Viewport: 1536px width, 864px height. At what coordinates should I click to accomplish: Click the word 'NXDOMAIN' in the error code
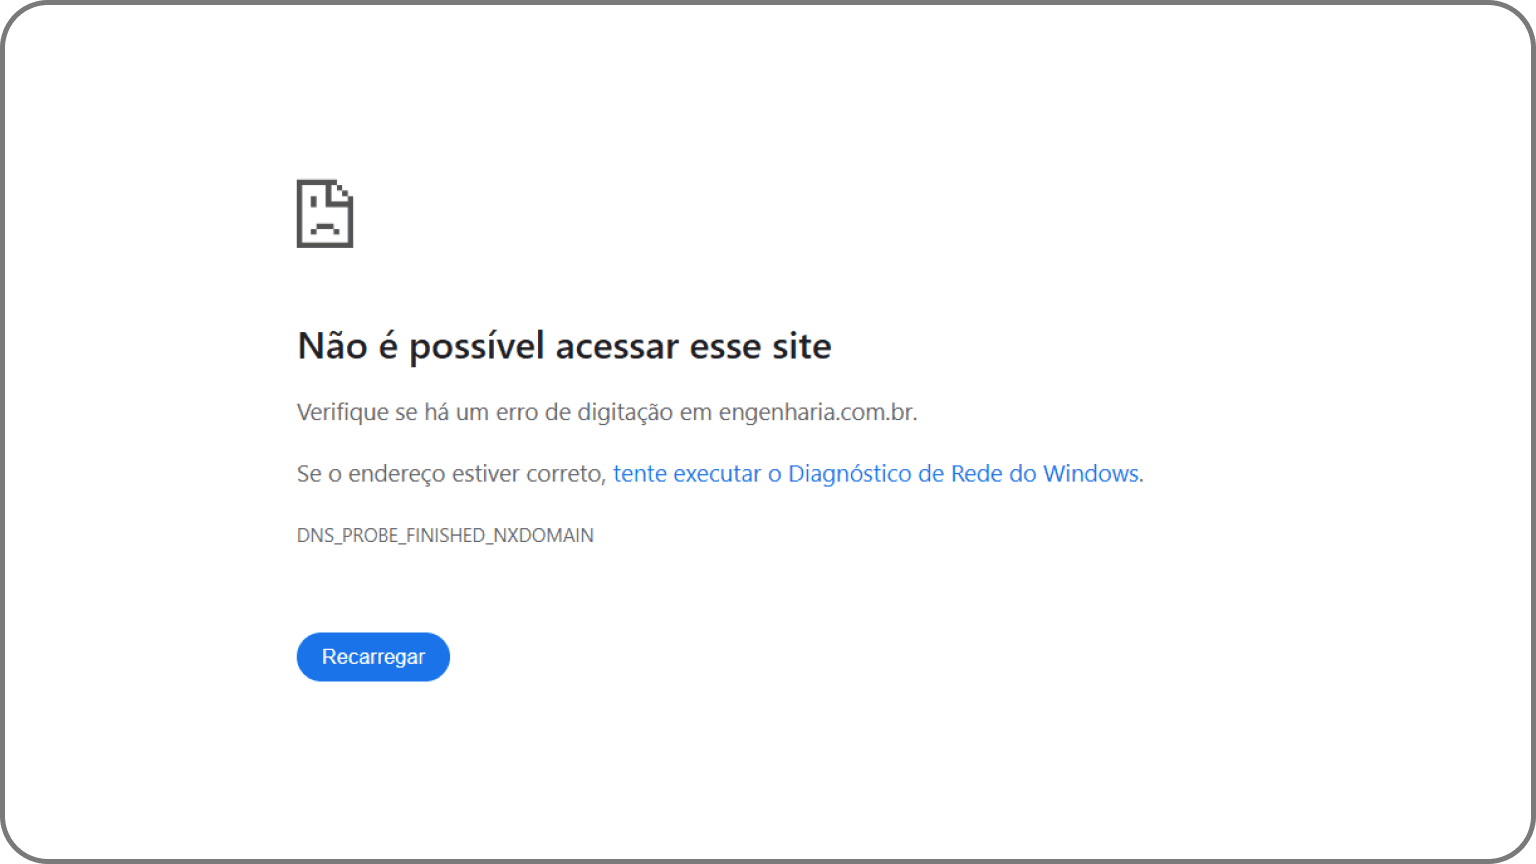[x=543, y=536]
